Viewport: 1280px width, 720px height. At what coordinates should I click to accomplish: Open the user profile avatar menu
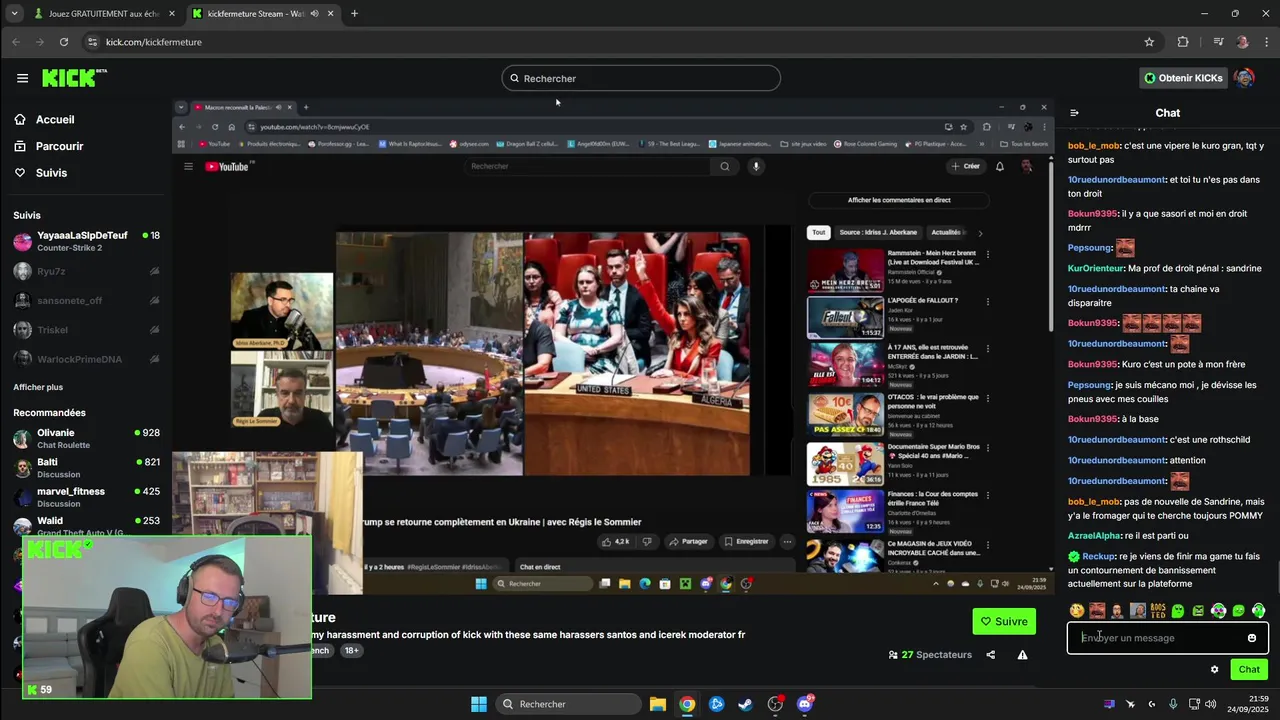(1244, 78)
